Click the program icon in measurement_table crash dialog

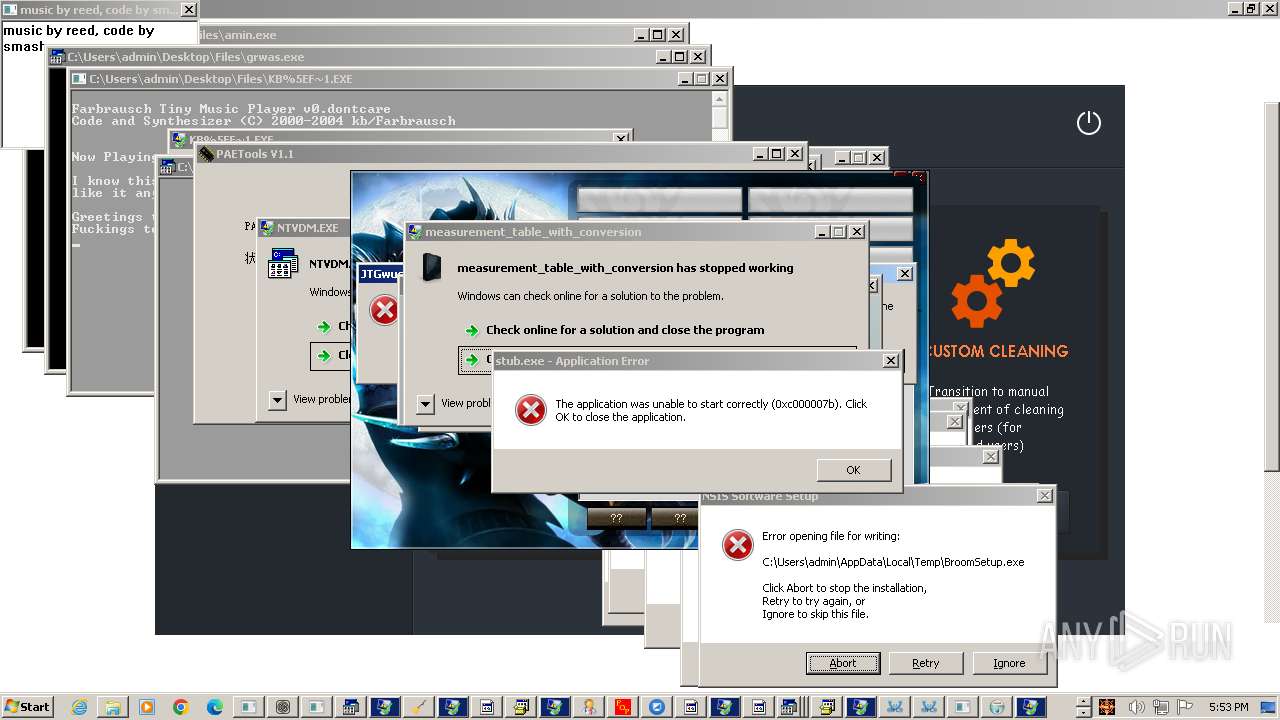[432, 268]
